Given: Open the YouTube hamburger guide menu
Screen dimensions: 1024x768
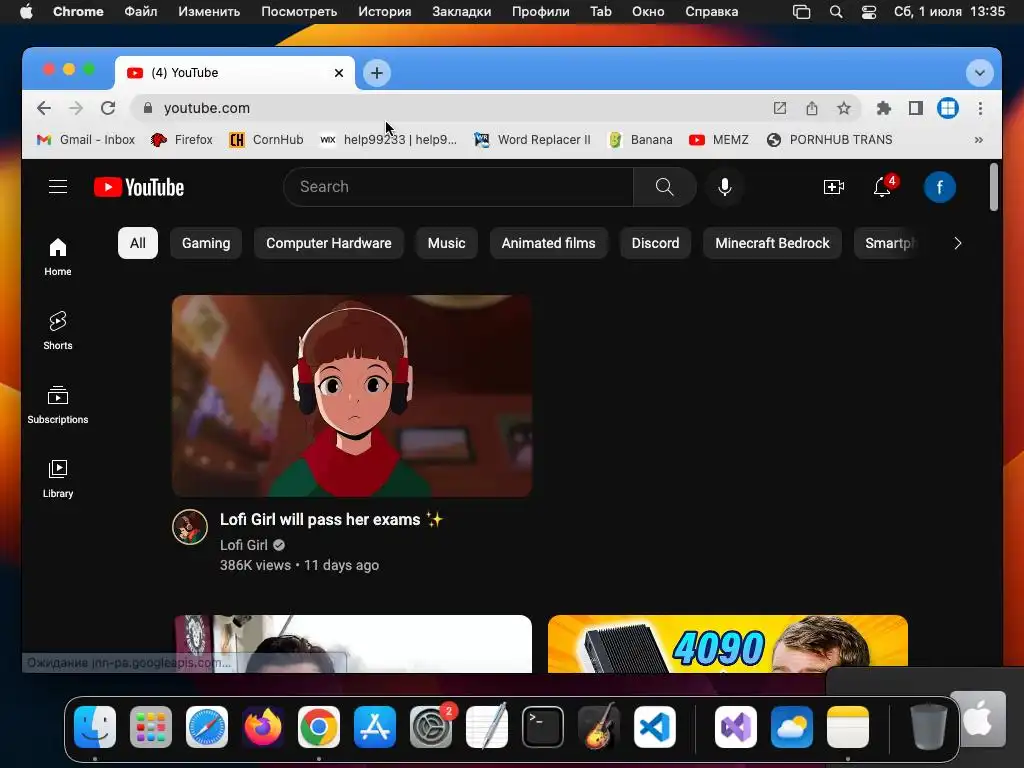Looking at the screenshot, I should pyautogui.click(x=58, y=187).
